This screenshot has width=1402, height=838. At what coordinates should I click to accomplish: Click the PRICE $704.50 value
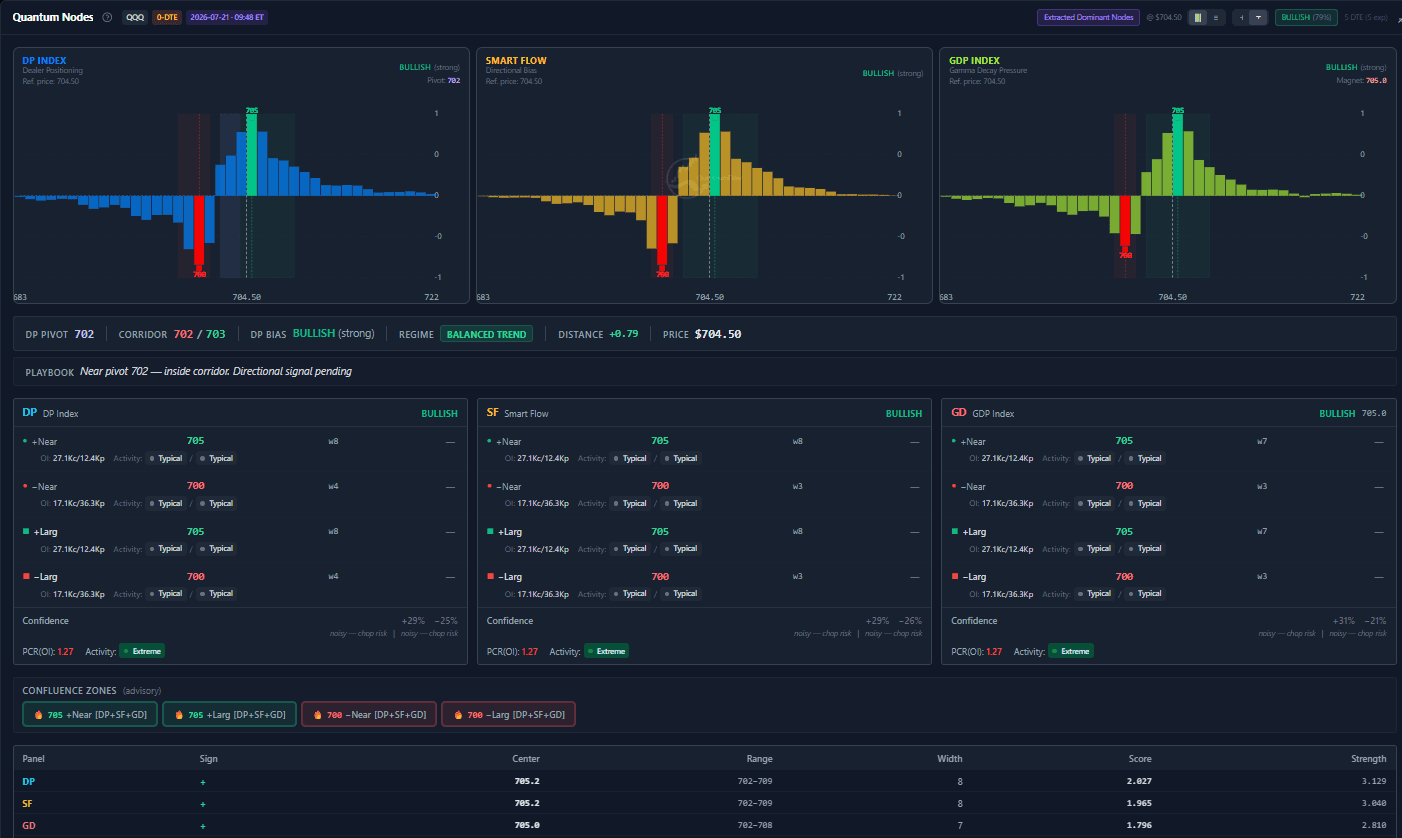point(717,334)
